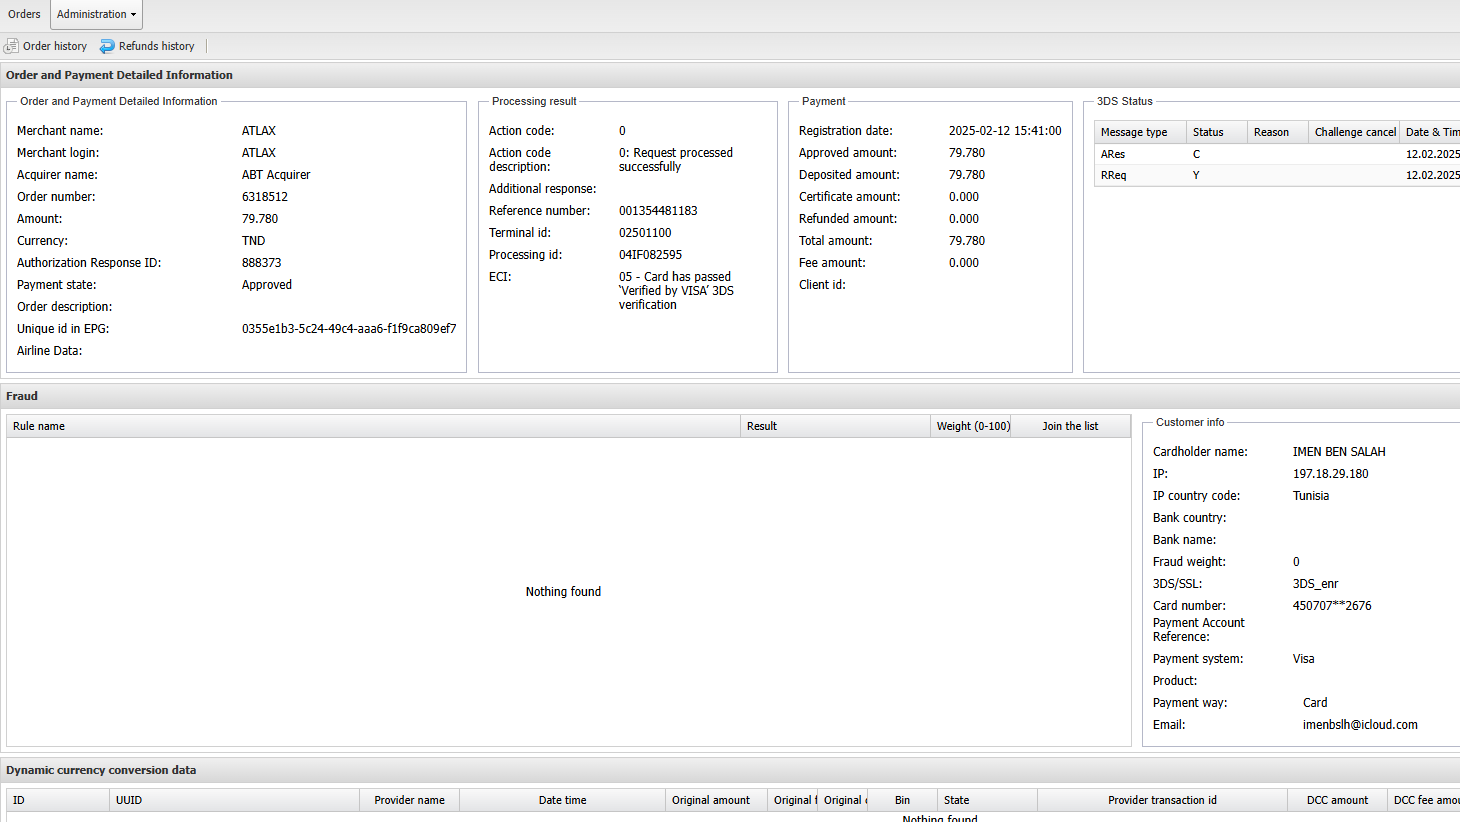Click the customer email imenbslh@icloud.com
This screenshot has height=822, width=1460.
point(1360,725)
